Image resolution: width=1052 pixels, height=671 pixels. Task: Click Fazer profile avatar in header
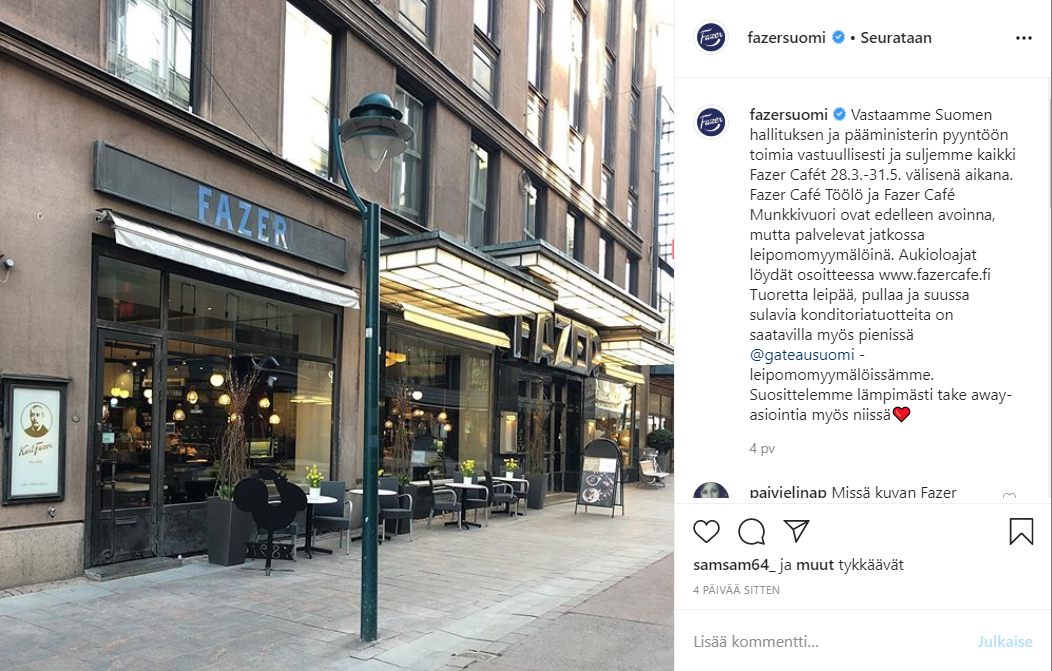pos(711,38)
